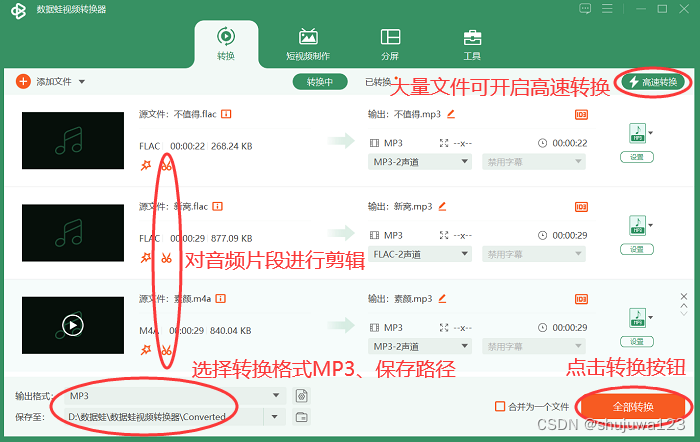Play the 素颜.m4a preview
This screenshot has width=700, height=442.
pos(73,325)
